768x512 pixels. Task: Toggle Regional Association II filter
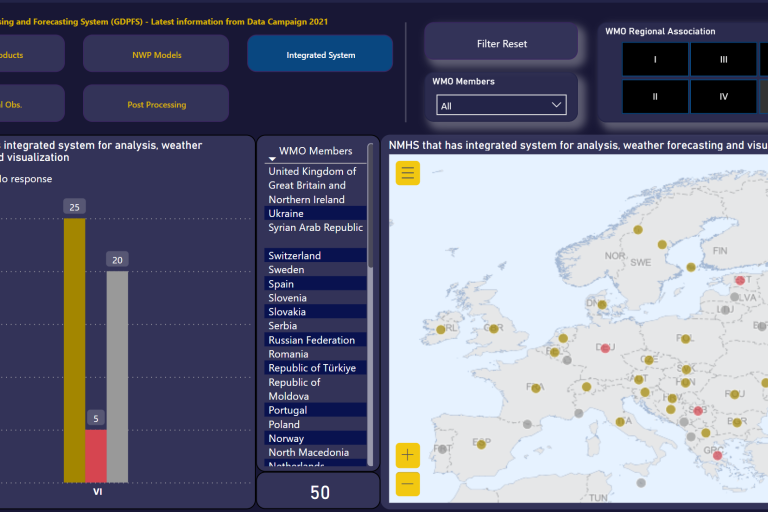click(655, 97)
